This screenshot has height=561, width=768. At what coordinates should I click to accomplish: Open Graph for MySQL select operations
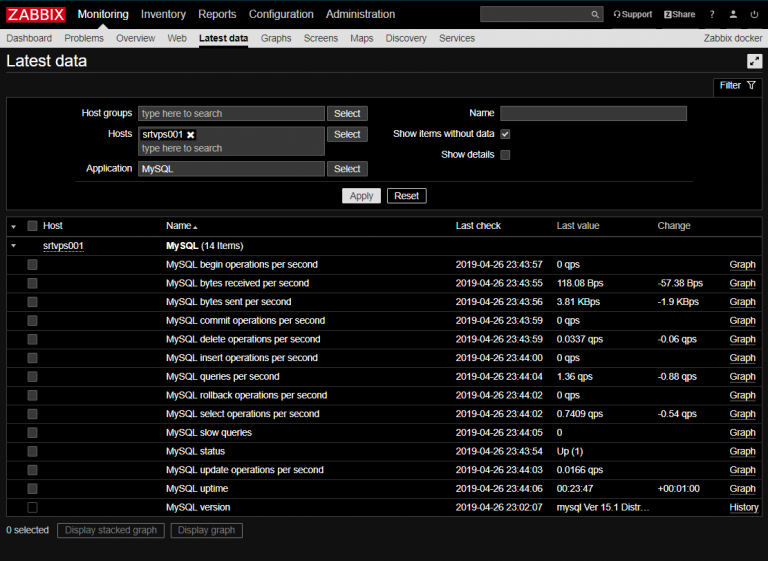click(743, 414)
